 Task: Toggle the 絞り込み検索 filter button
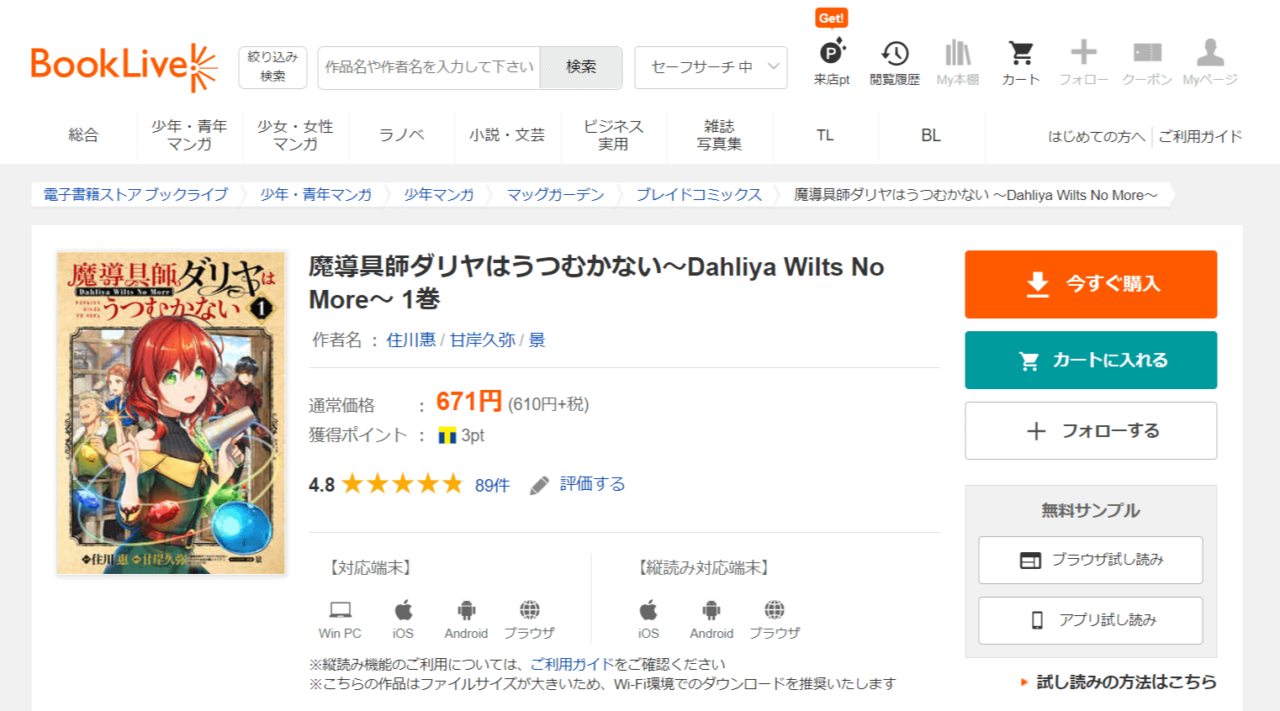pos(273,67)
